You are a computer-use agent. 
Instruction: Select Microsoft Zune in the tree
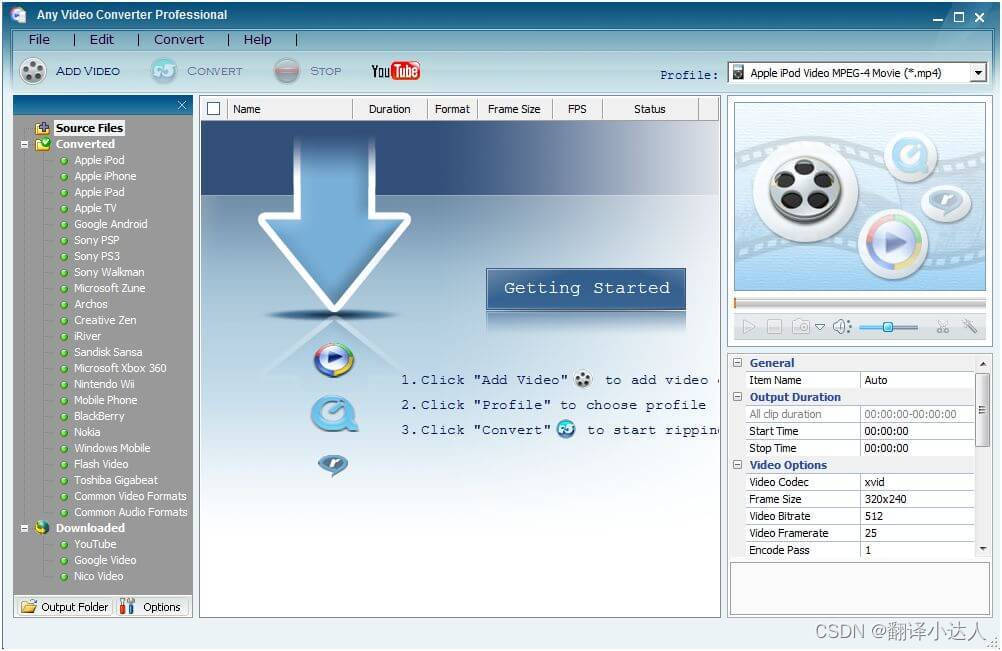[x=109, y=288]
